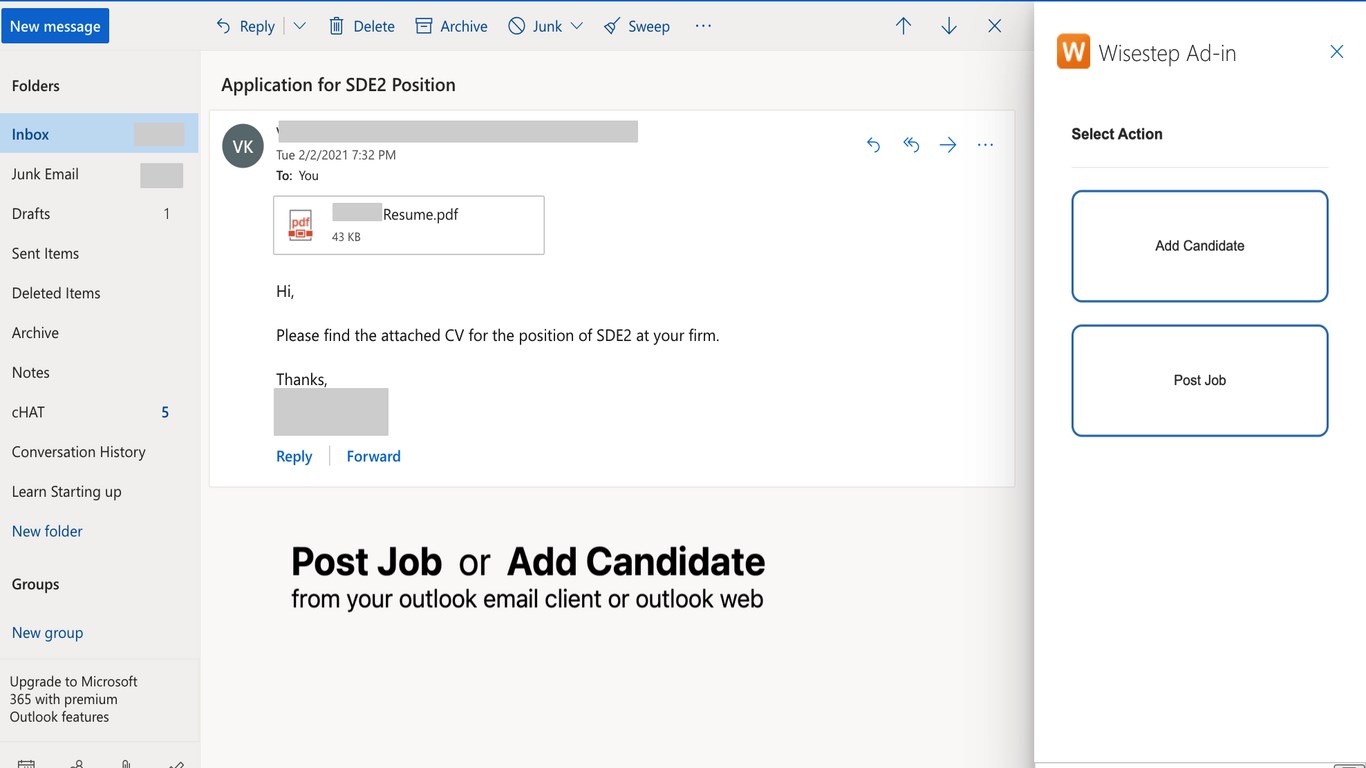Click the Delete trash icon in toolbar

pyautogui.click(x=337, y=26)
